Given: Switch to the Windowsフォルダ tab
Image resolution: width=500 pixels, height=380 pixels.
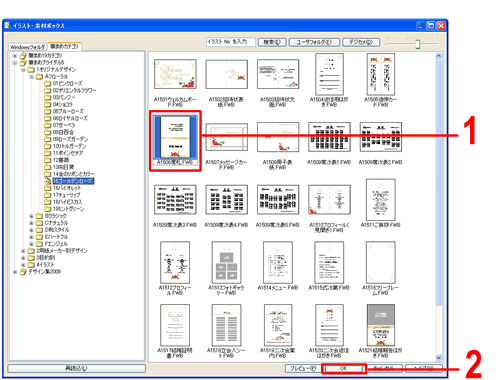Looking at the screenshot, I should point(27,47).
